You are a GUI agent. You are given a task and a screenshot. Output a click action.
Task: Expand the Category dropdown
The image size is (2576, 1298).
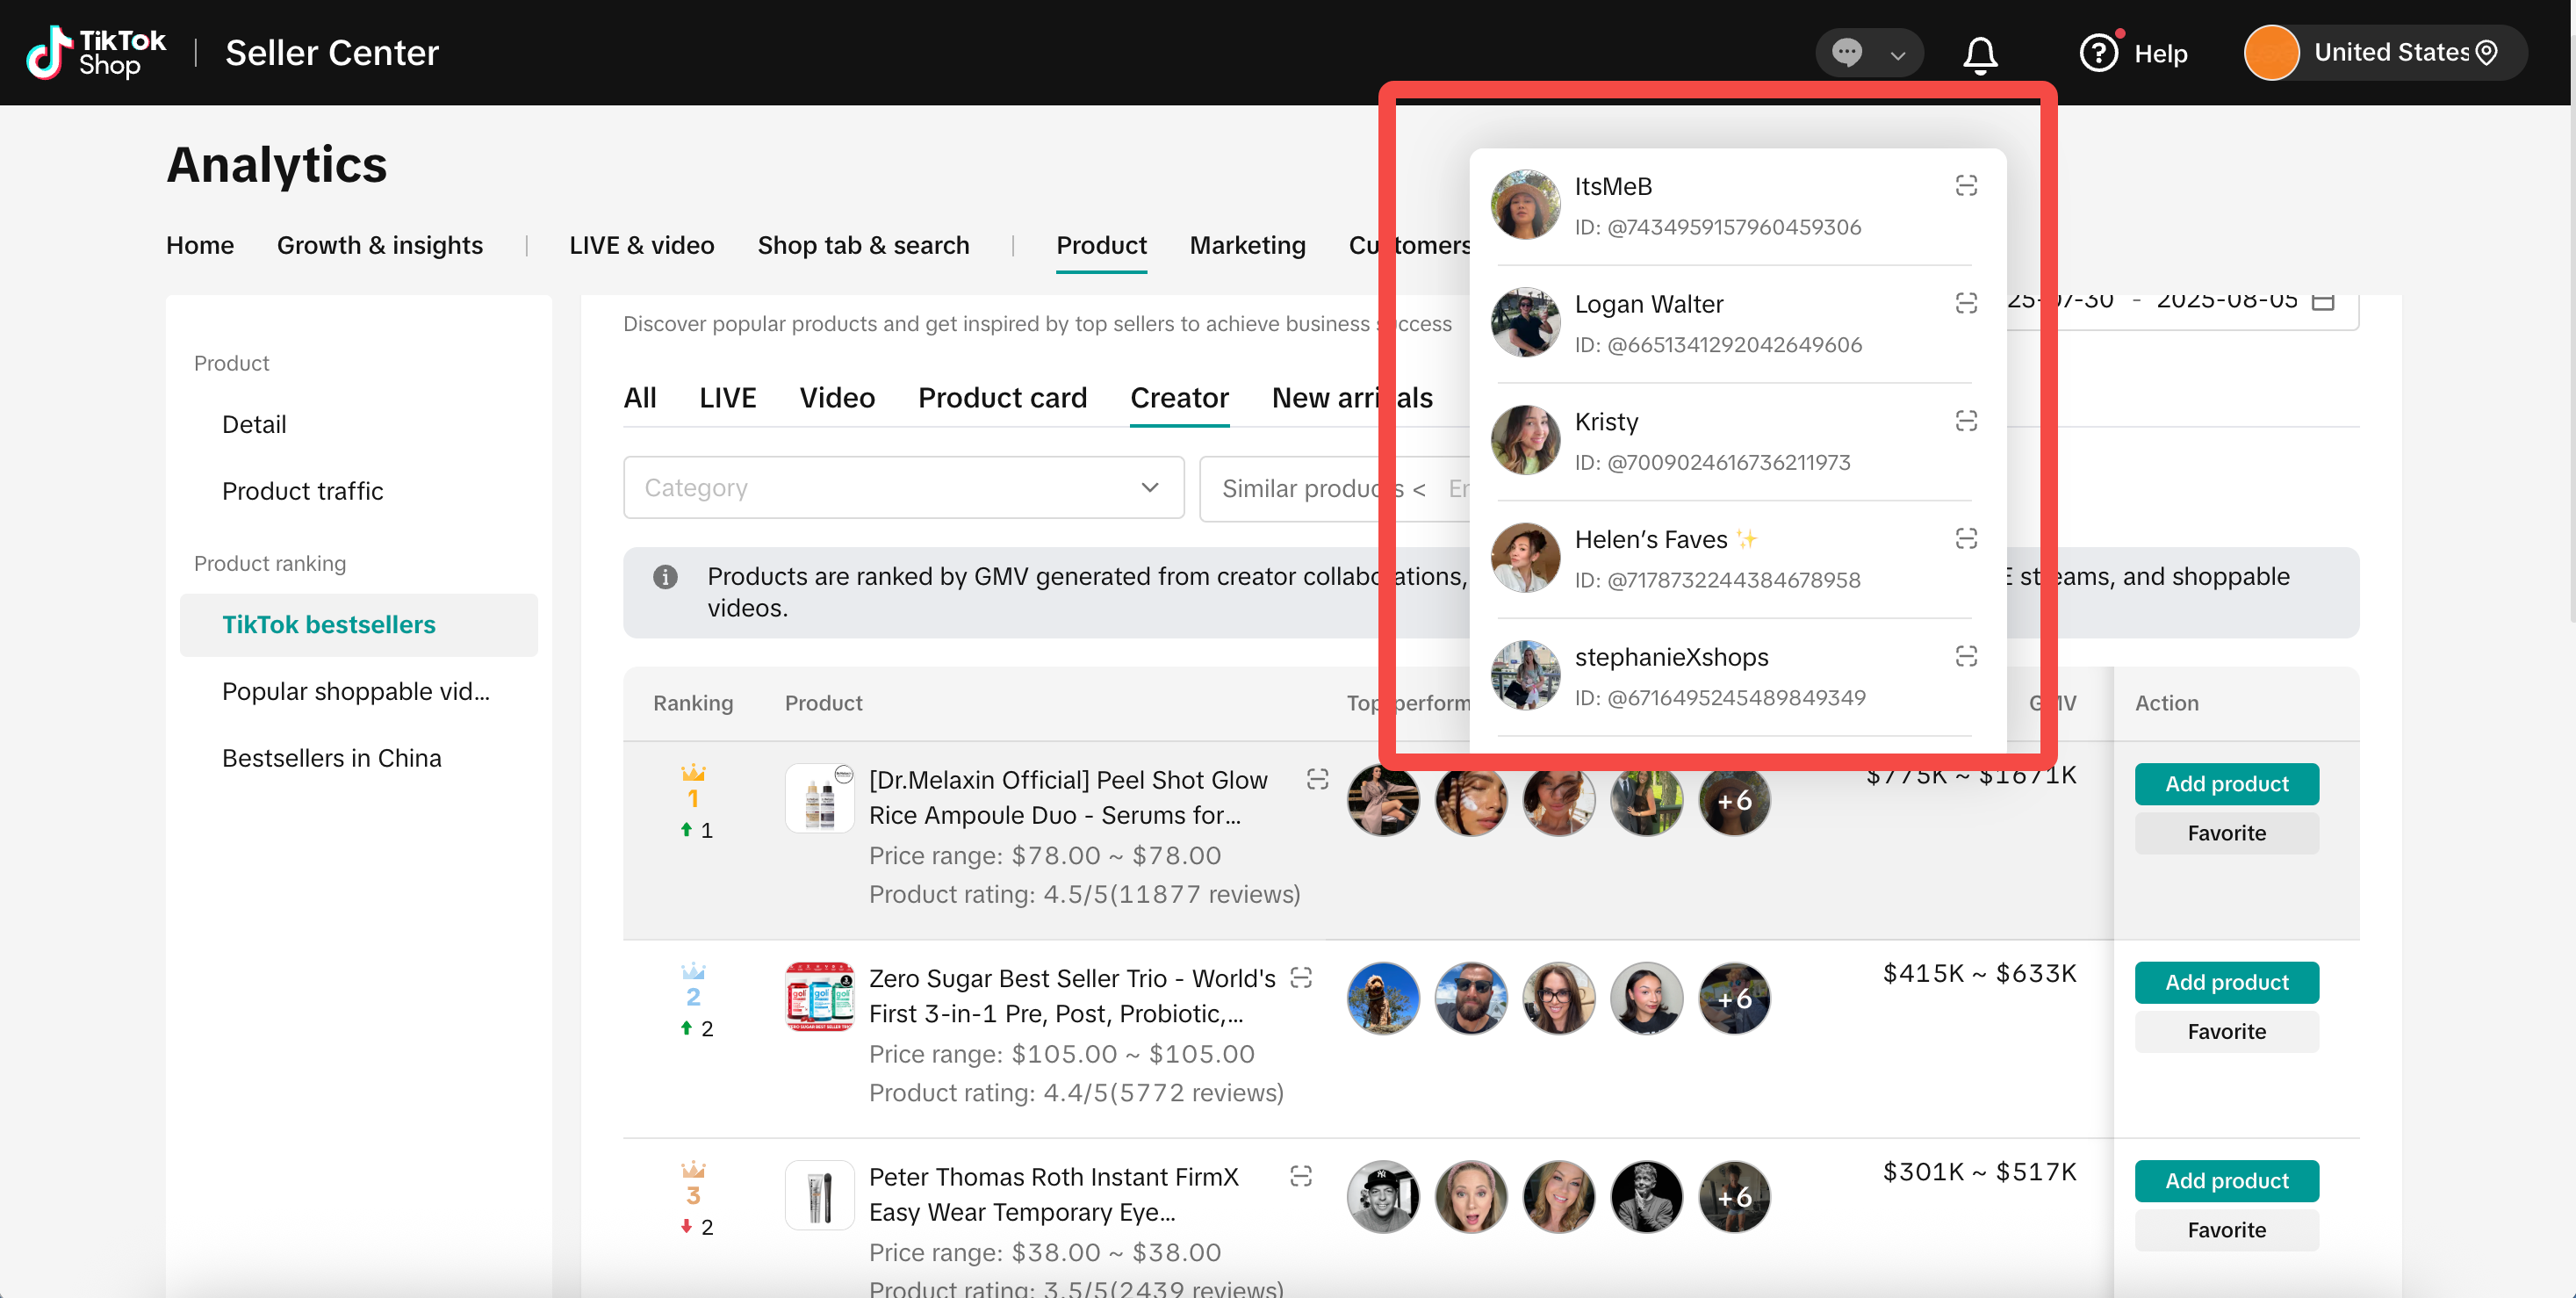point(902,488)
